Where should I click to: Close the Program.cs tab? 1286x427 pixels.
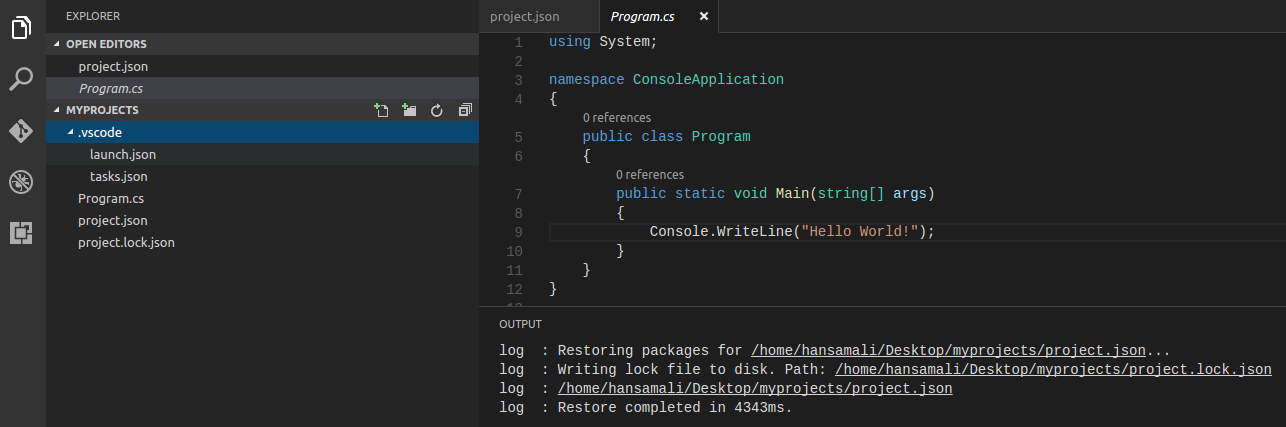coord(704,16)
